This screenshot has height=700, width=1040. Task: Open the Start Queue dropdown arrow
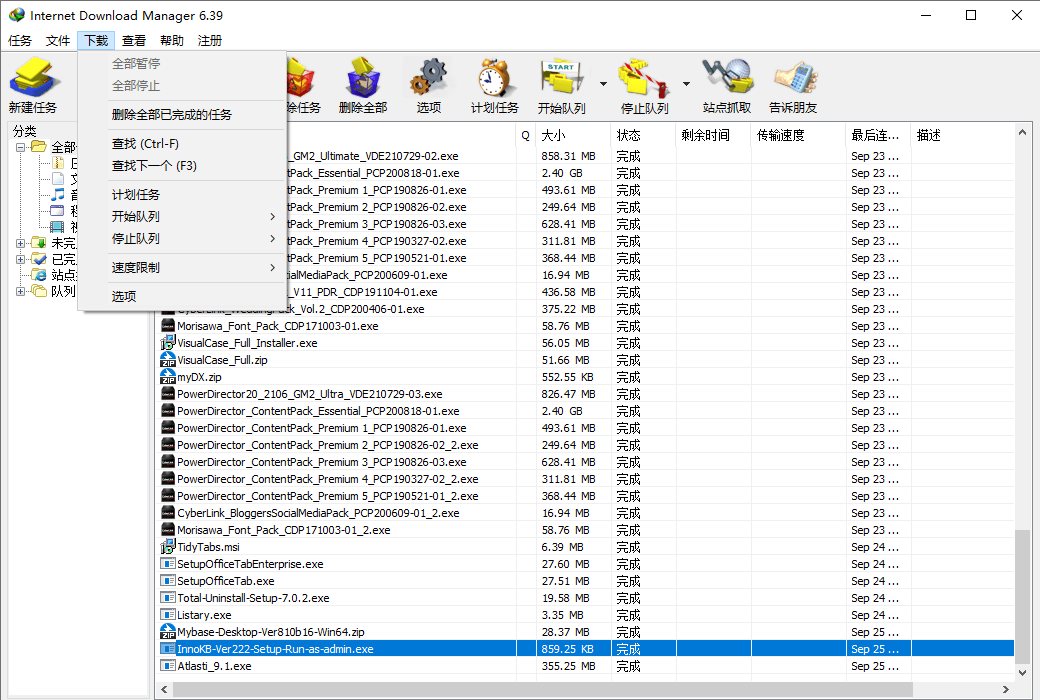[x=603, y=84]
